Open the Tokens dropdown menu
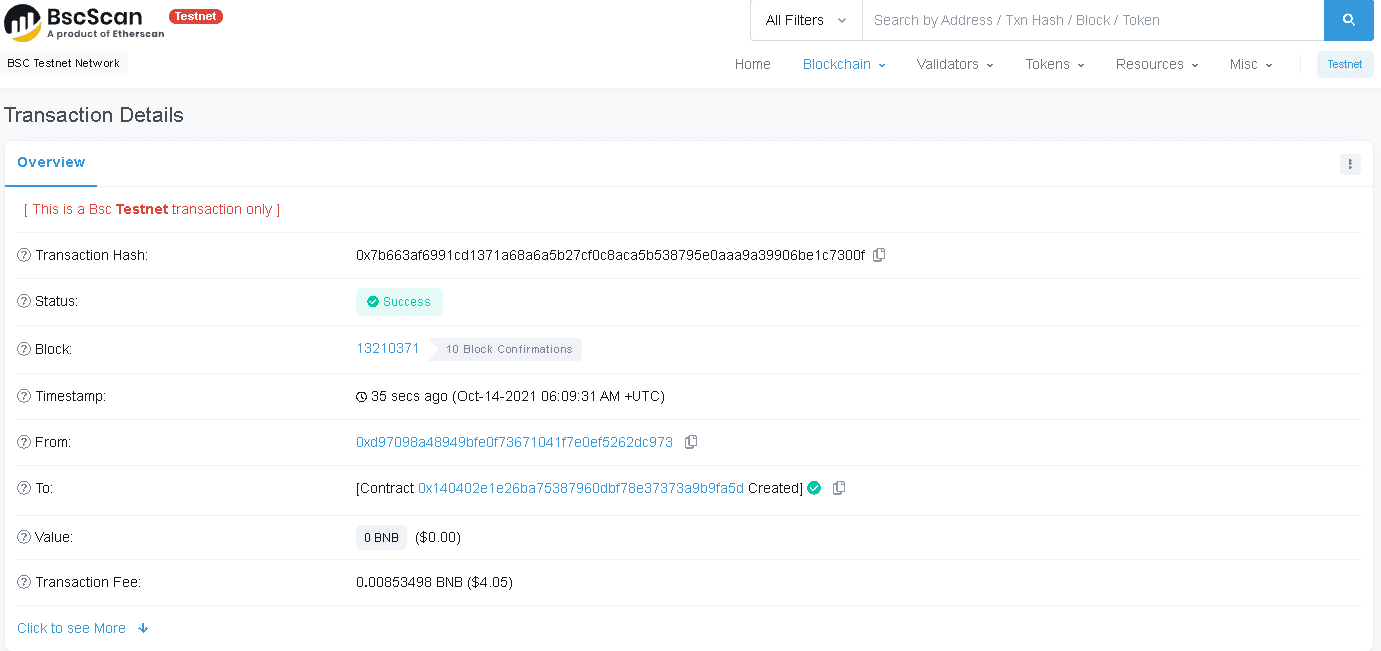 click(x=1055, y=64)
